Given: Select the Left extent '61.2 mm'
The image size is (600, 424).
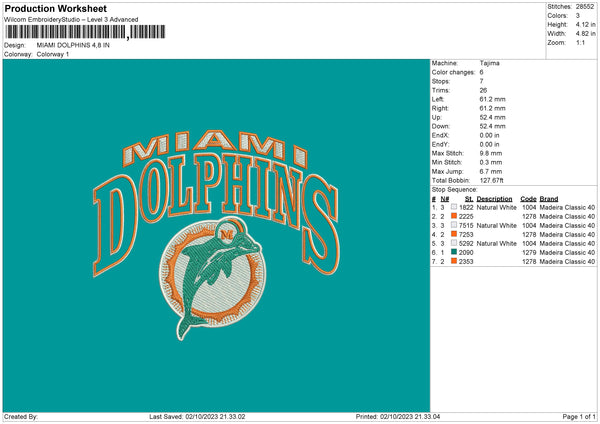Looking at the screenshot, I should click(x=492, y=99).
